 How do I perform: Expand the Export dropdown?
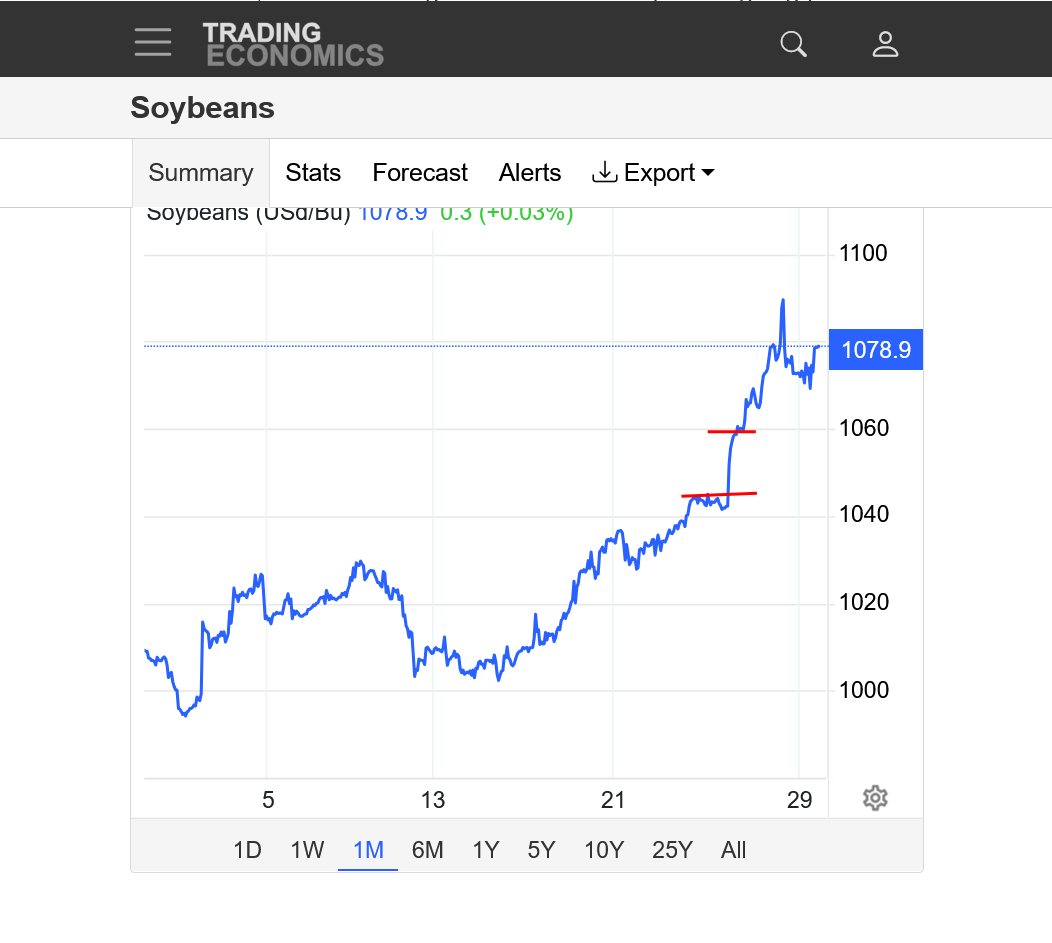tap(654, 173)
